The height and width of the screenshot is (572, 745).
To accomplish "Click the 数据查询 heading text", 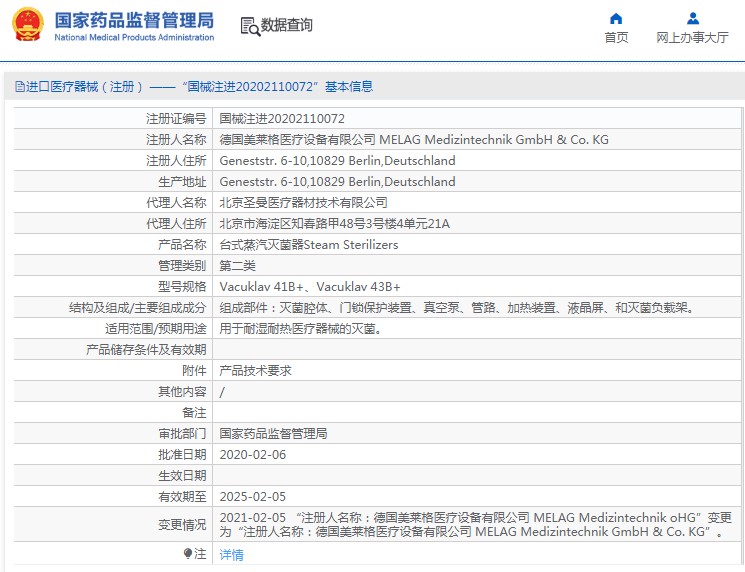I will pos(287,25).
